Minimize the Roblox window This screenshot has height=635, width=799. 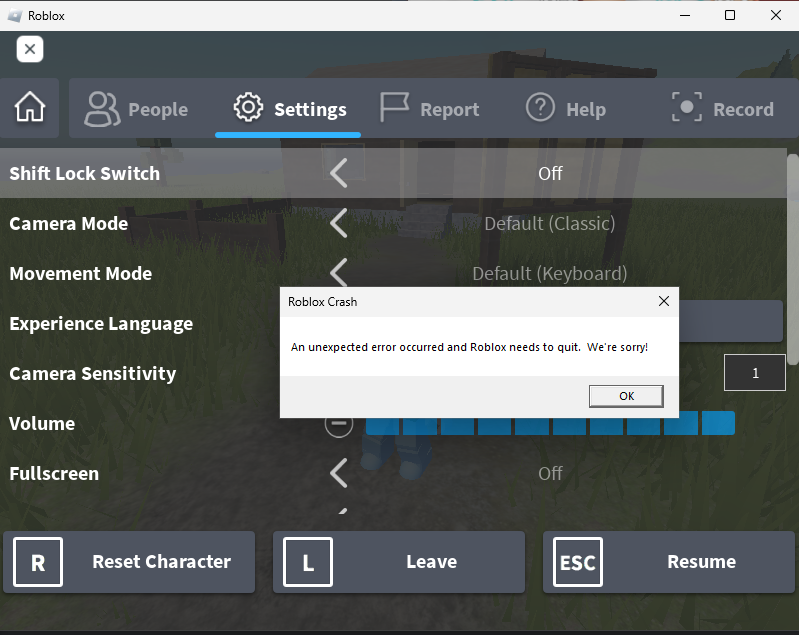point(685,15)
